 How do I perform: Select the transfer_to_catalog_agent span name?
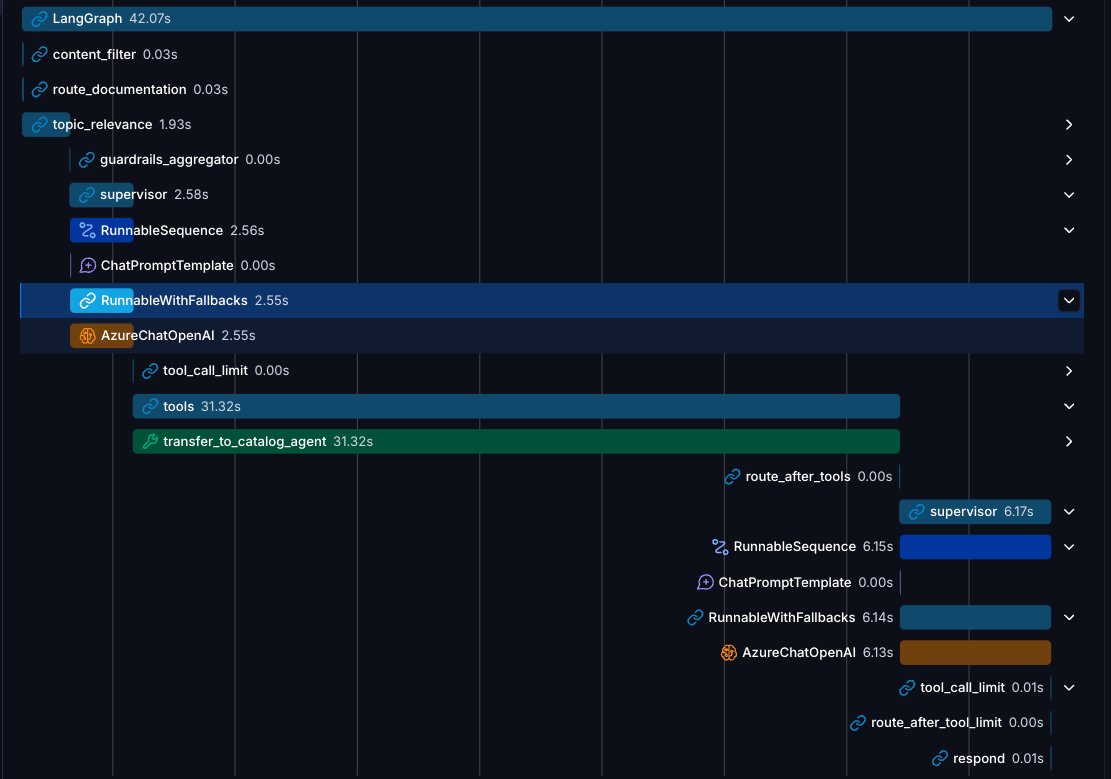point(244,442)
